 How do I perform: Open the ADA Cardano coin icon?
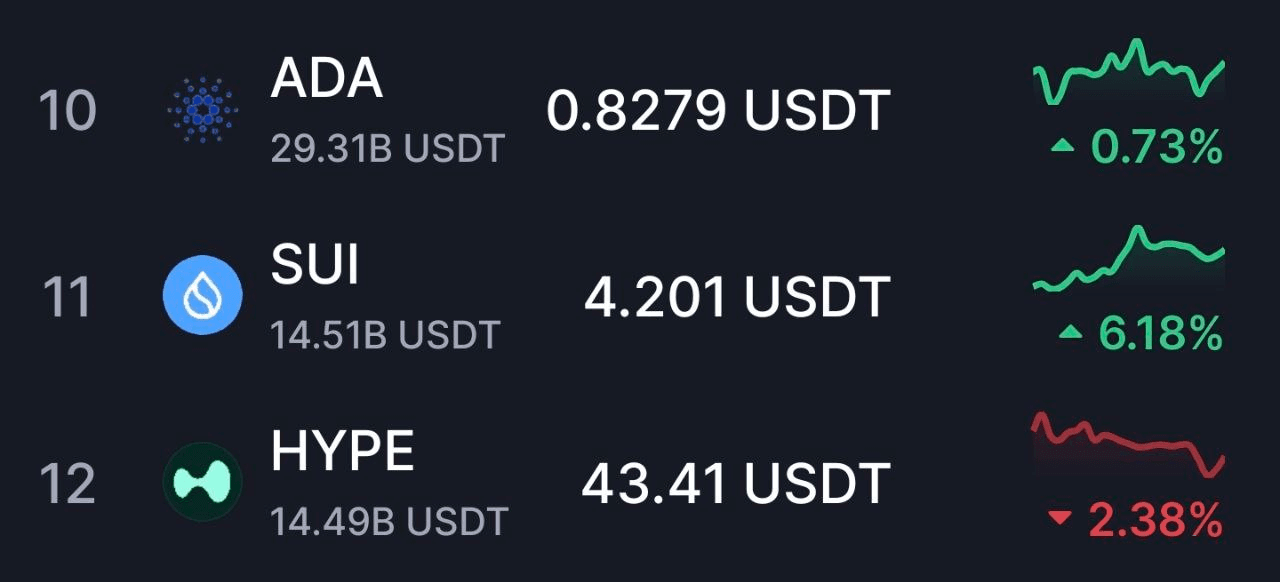[x=203, y=109]
